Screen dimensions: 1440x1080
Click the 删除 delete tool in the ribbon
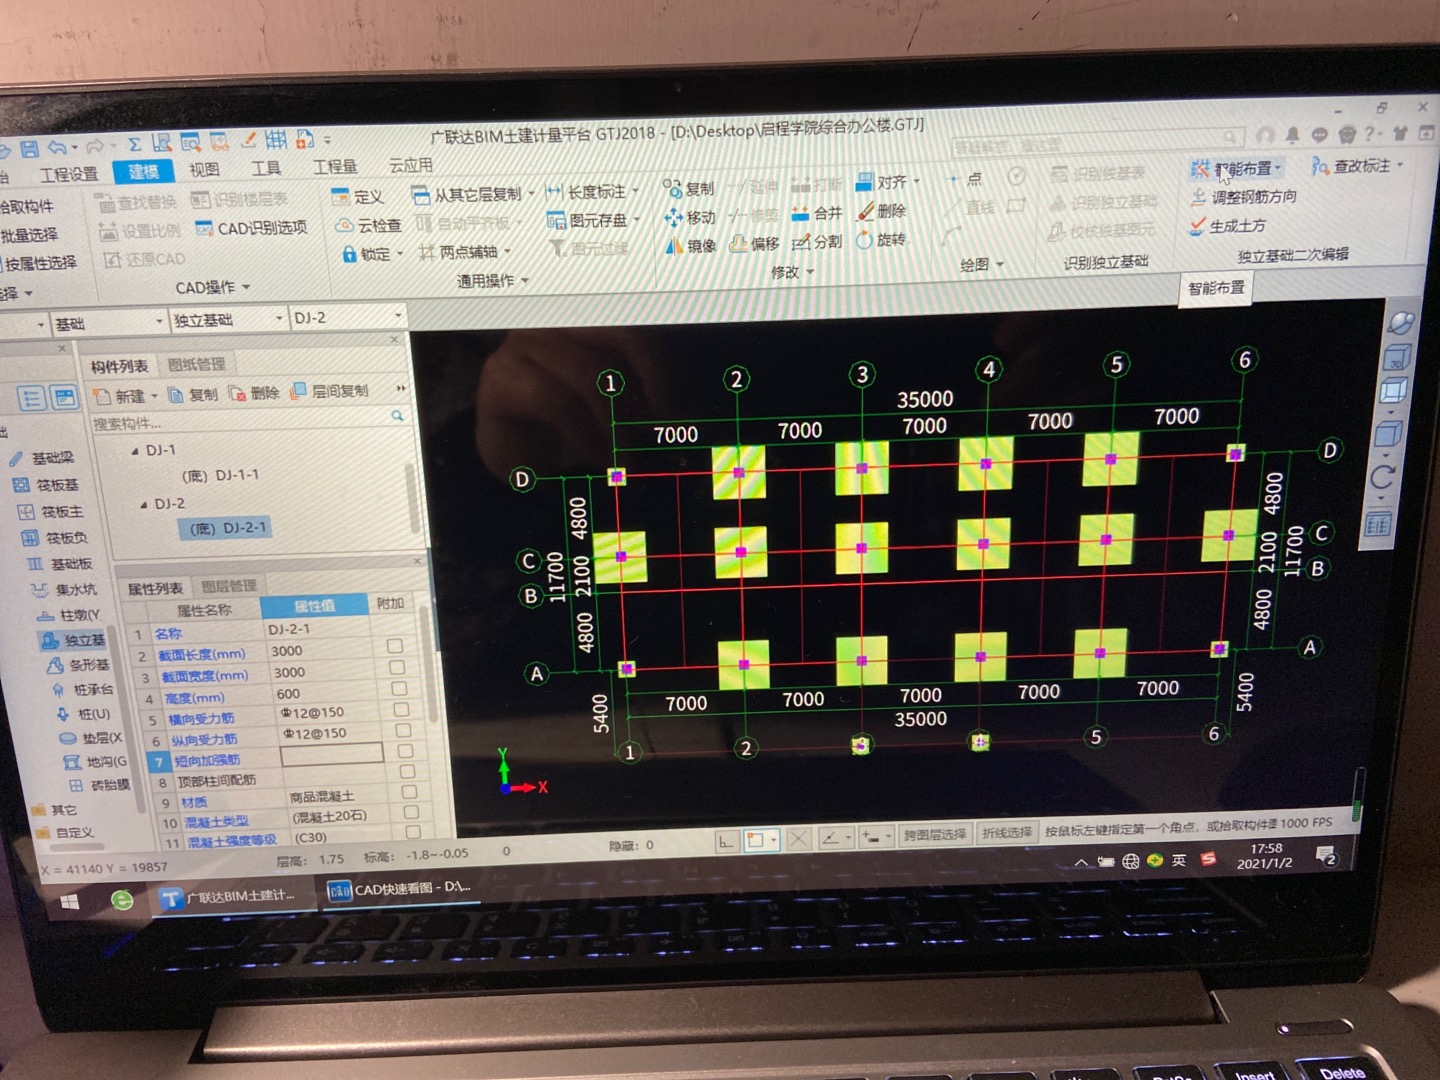[881, 211]
